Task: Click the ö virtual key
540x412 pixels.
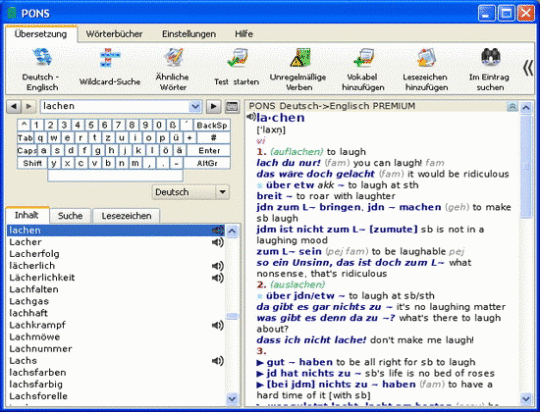Action: tap(166, 151)
